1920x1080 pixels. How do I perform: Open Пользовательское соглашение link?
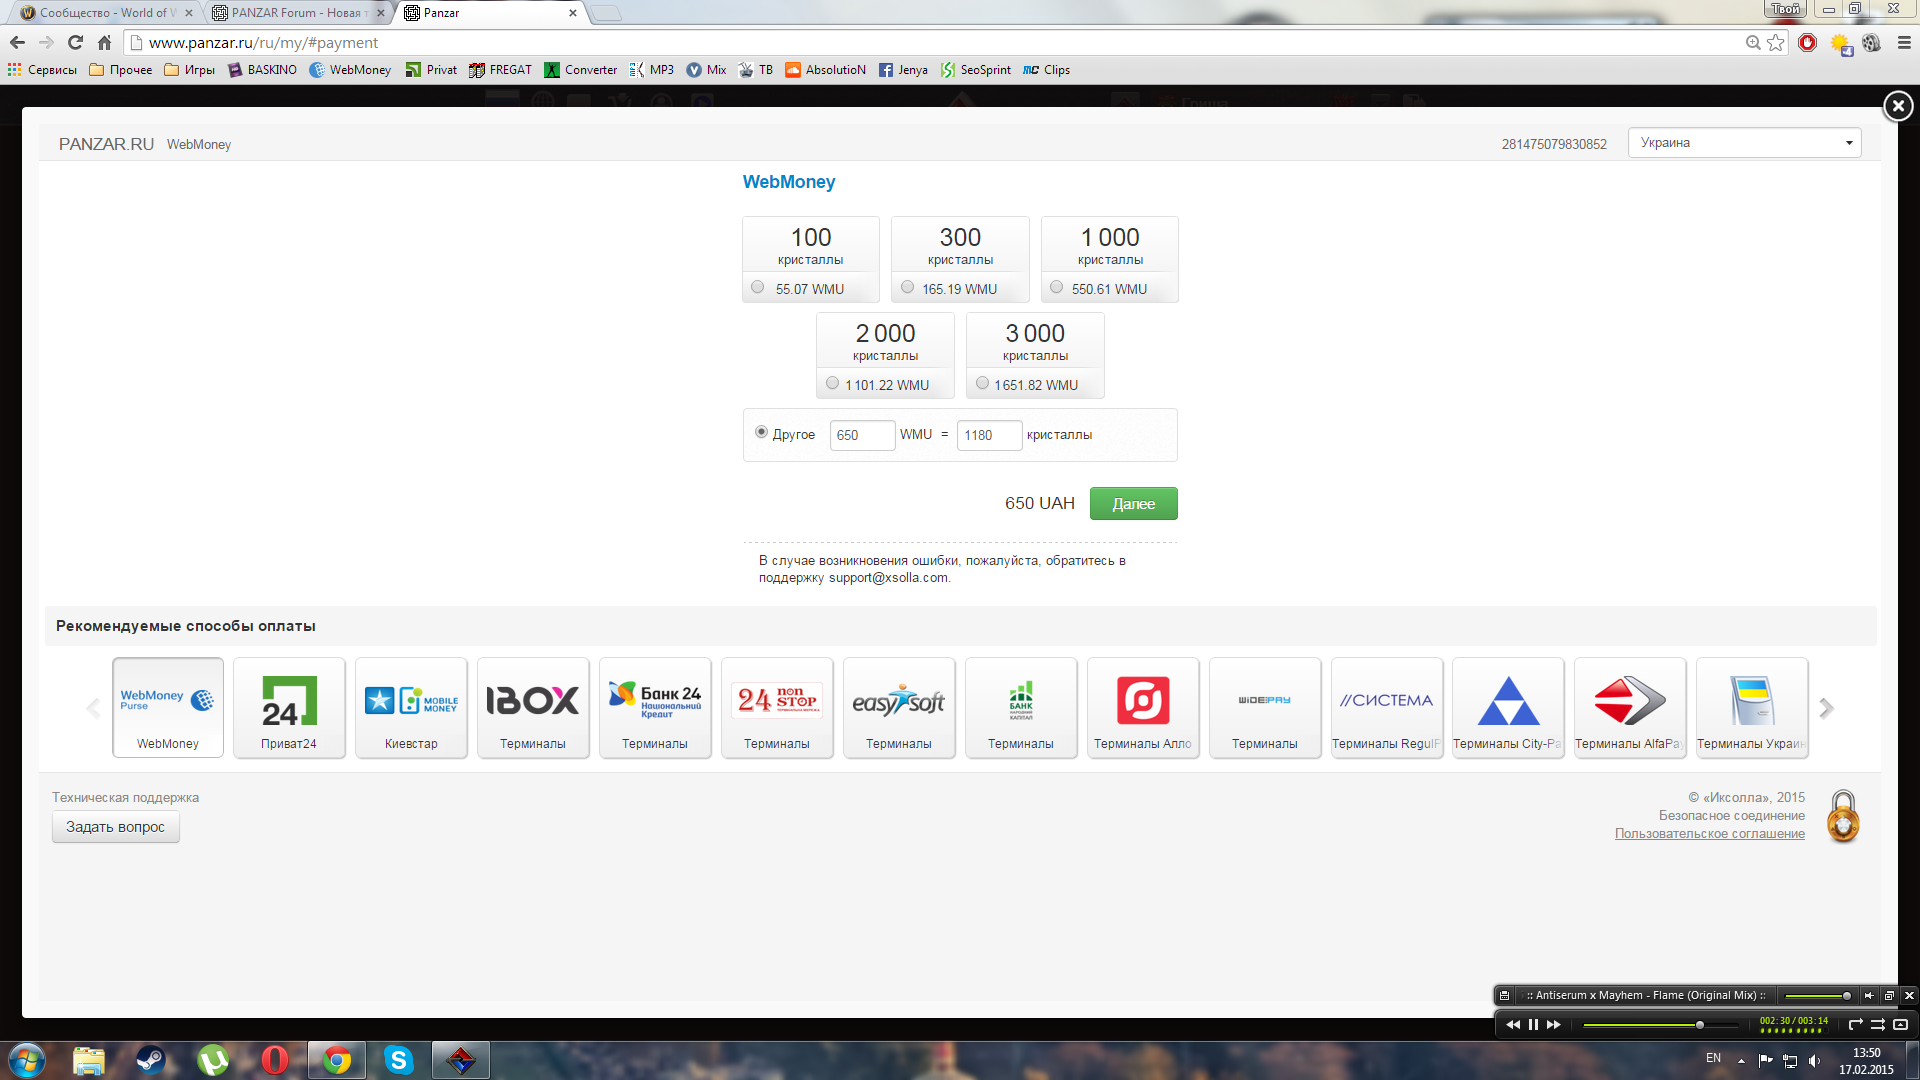1709,834
